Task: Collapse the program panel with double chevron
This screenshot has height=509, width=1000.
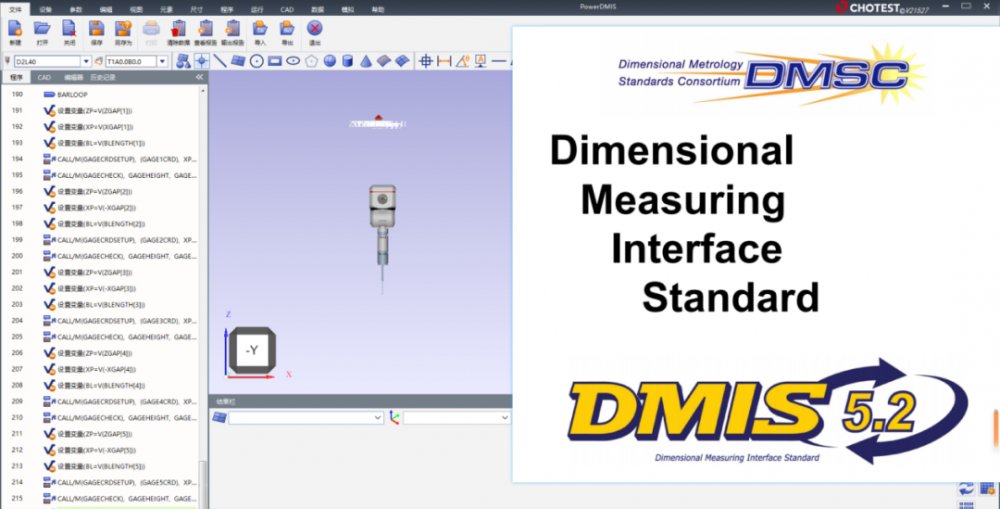Action: tap(199, 77)
